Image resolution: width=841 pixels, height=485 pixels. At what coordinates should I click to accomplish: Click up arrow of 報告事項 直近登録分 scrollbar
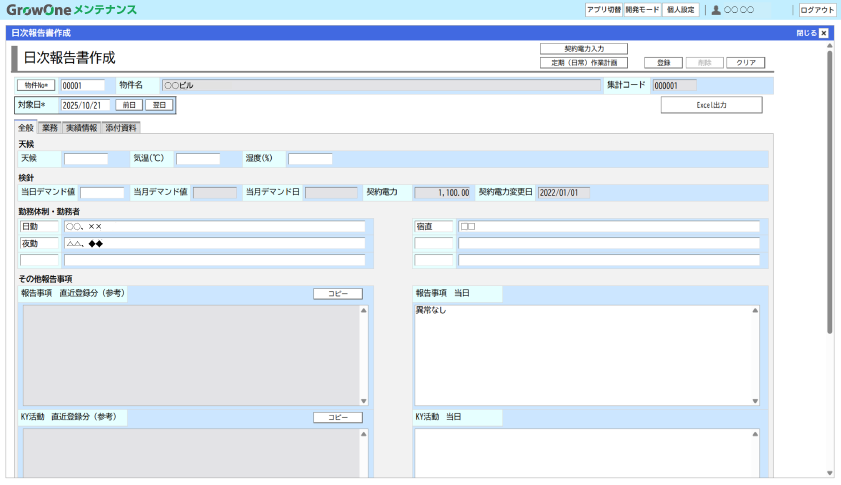click(x=364, y=310)
